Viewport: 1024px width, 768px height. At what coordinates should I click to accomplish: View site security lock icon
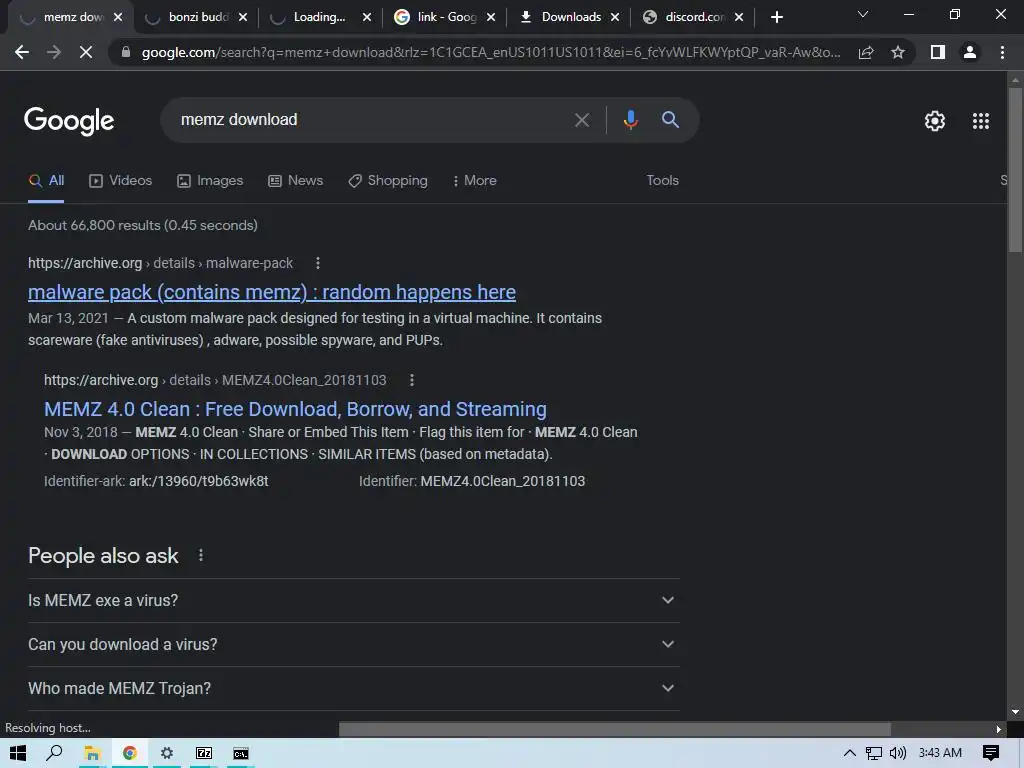point(126,52)
